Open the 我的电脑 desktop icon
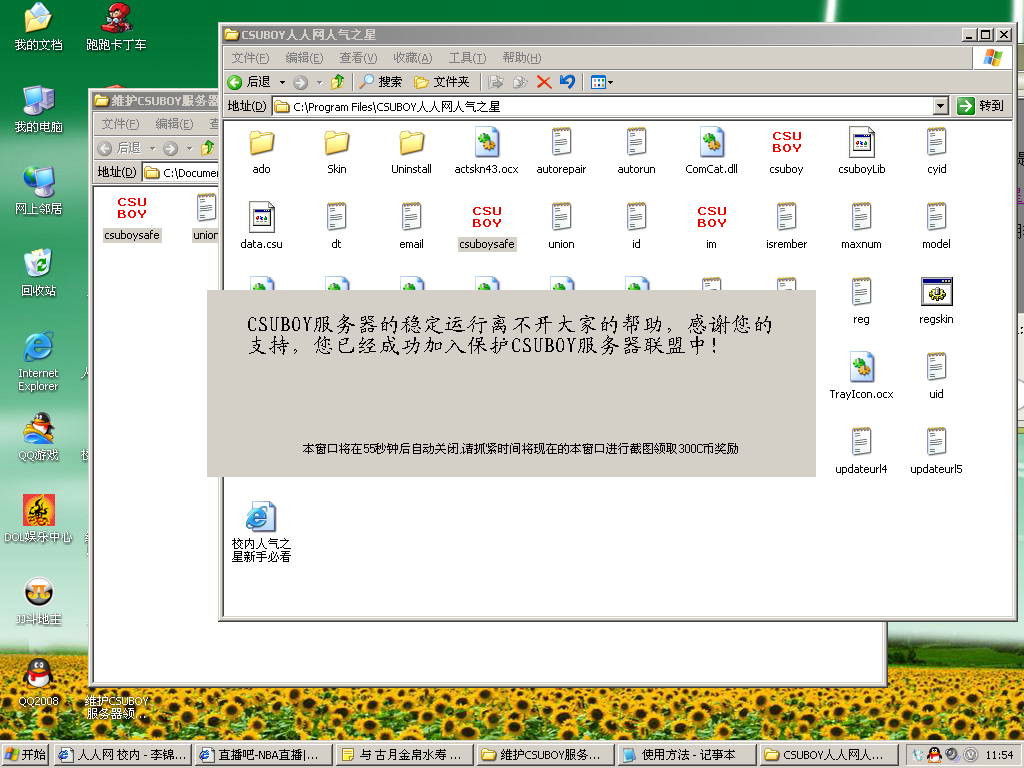1024x768 pixels. (39, 109)
